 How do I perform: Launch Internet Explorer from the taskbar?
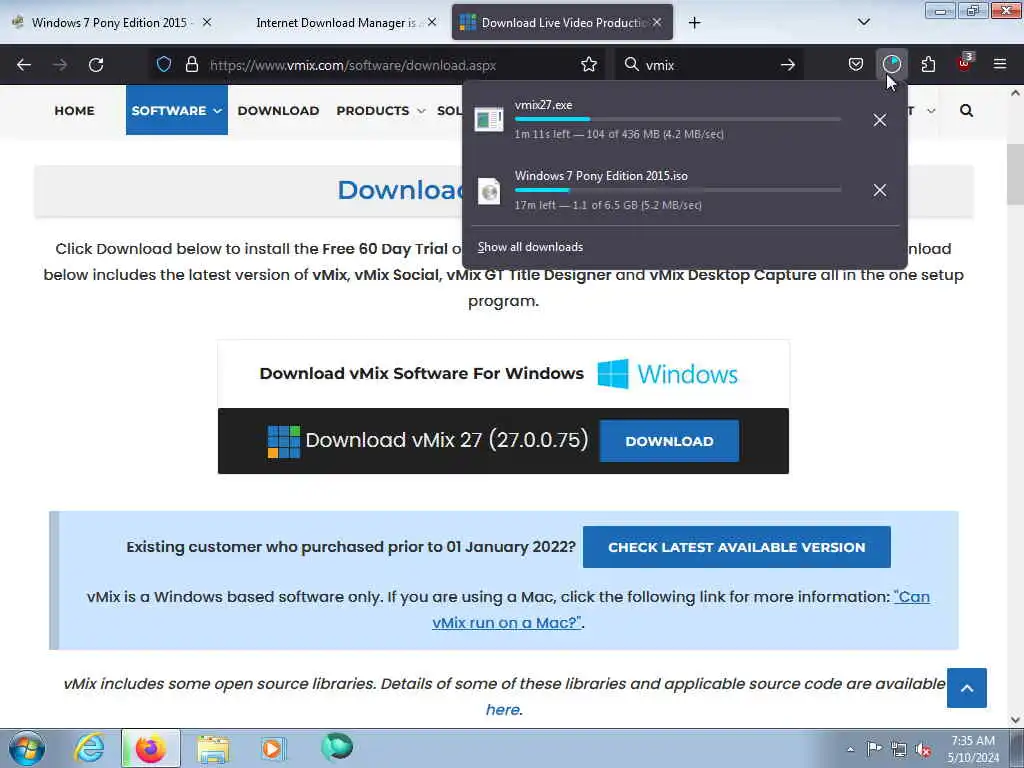point(89,748)
